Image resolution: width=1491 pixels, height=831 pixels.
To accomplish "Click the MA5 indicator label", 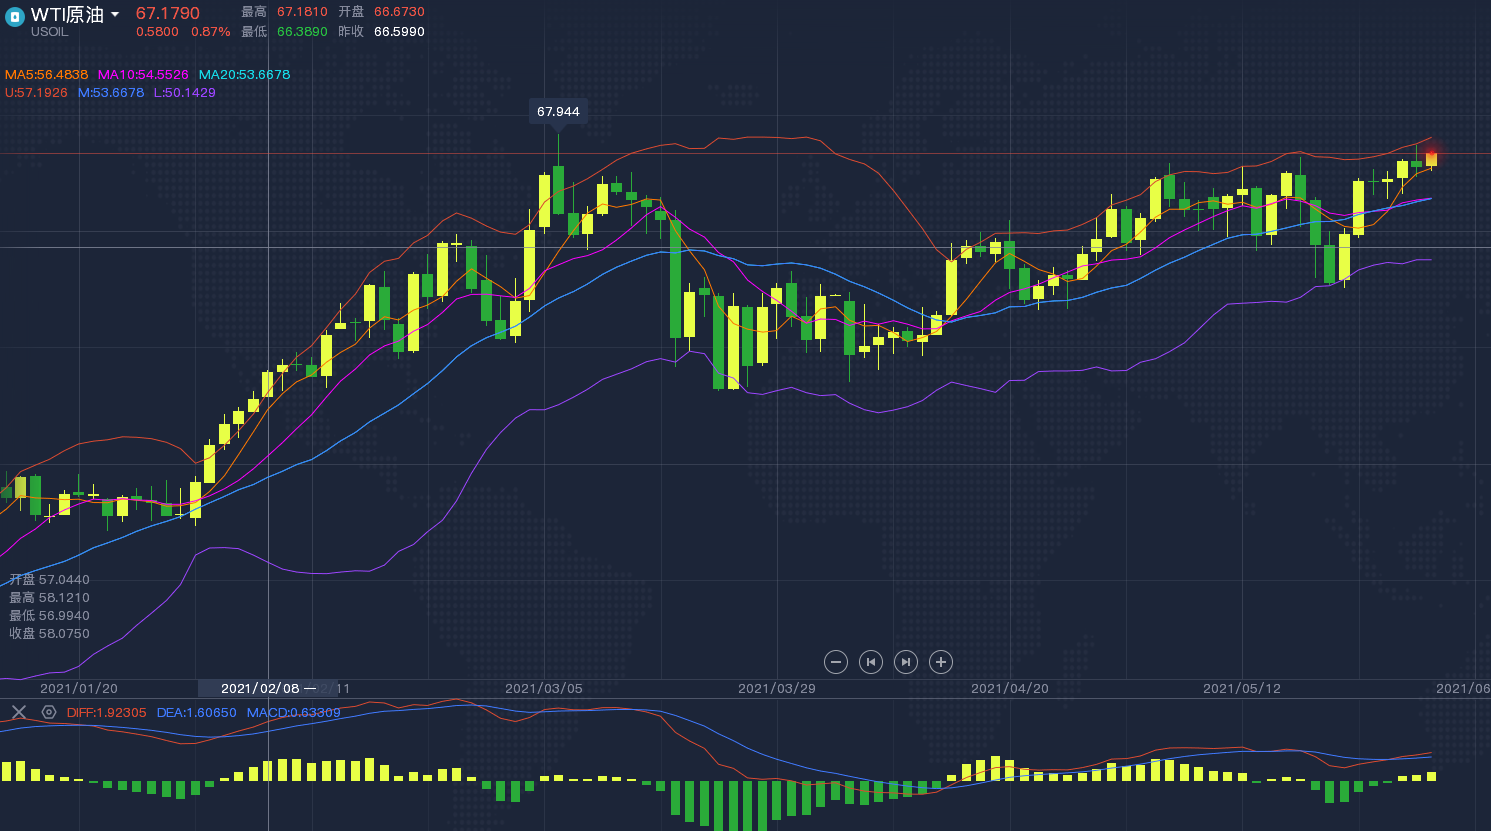I will click(x=46, y=75).
